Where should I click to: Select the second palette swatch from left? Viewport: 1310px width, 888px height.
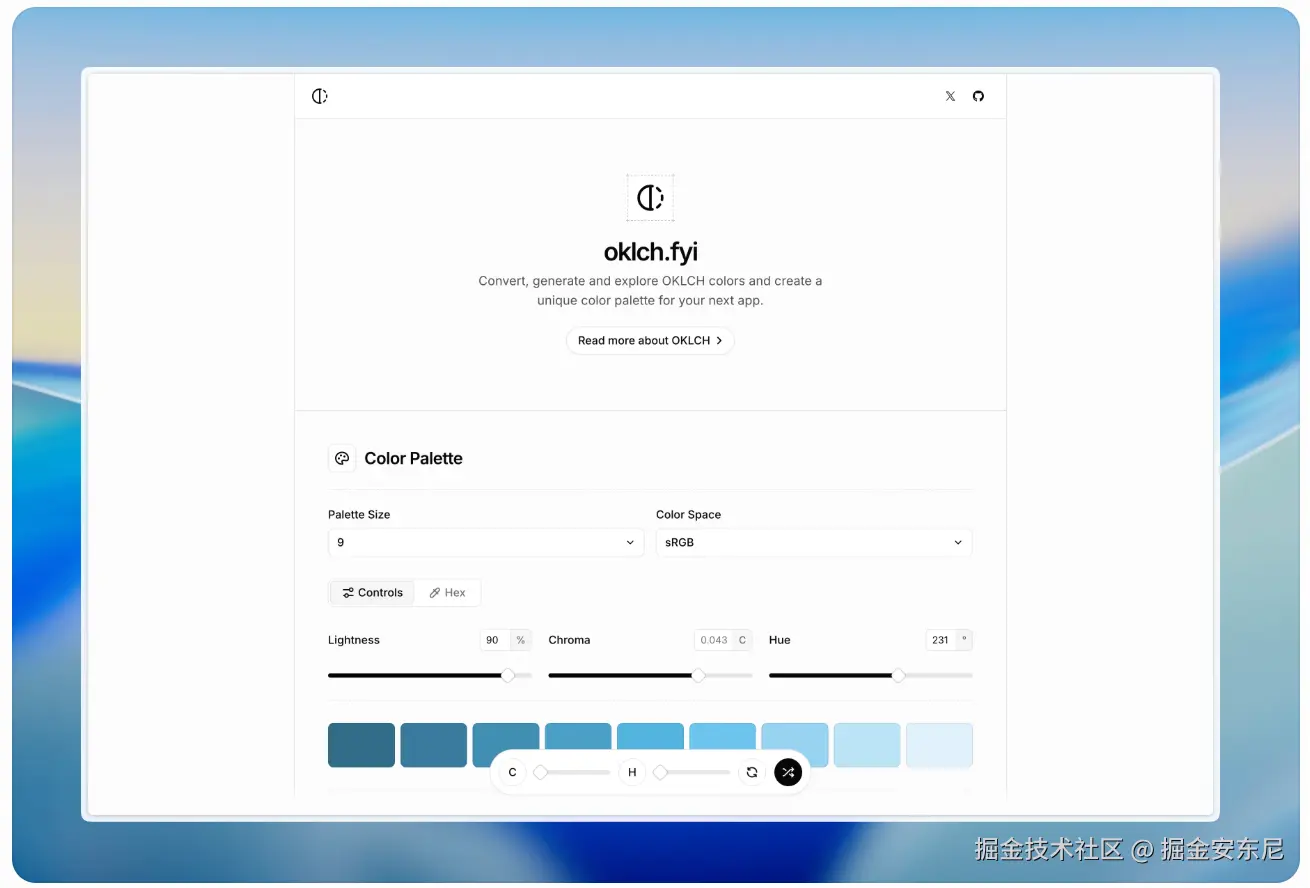click(434, 745)
